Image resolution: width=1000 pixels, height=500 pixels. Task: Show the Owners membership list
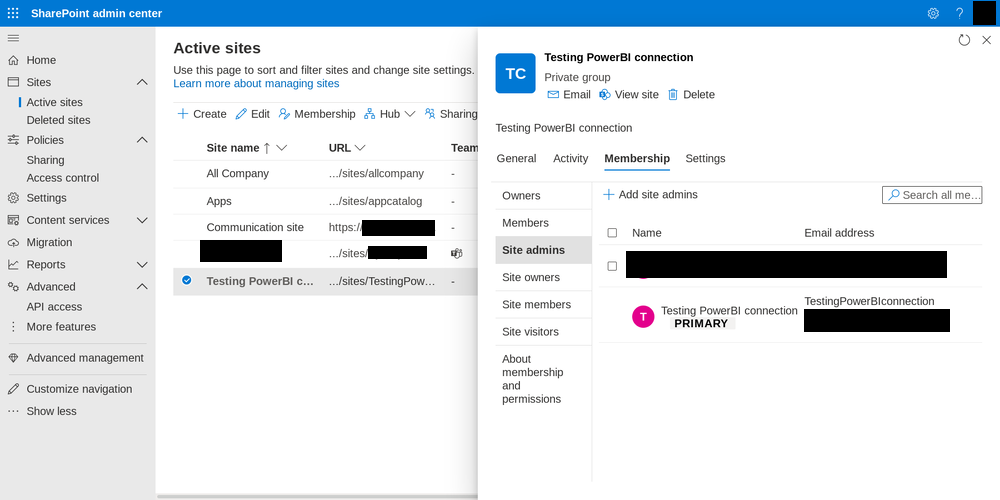(543, 196)
